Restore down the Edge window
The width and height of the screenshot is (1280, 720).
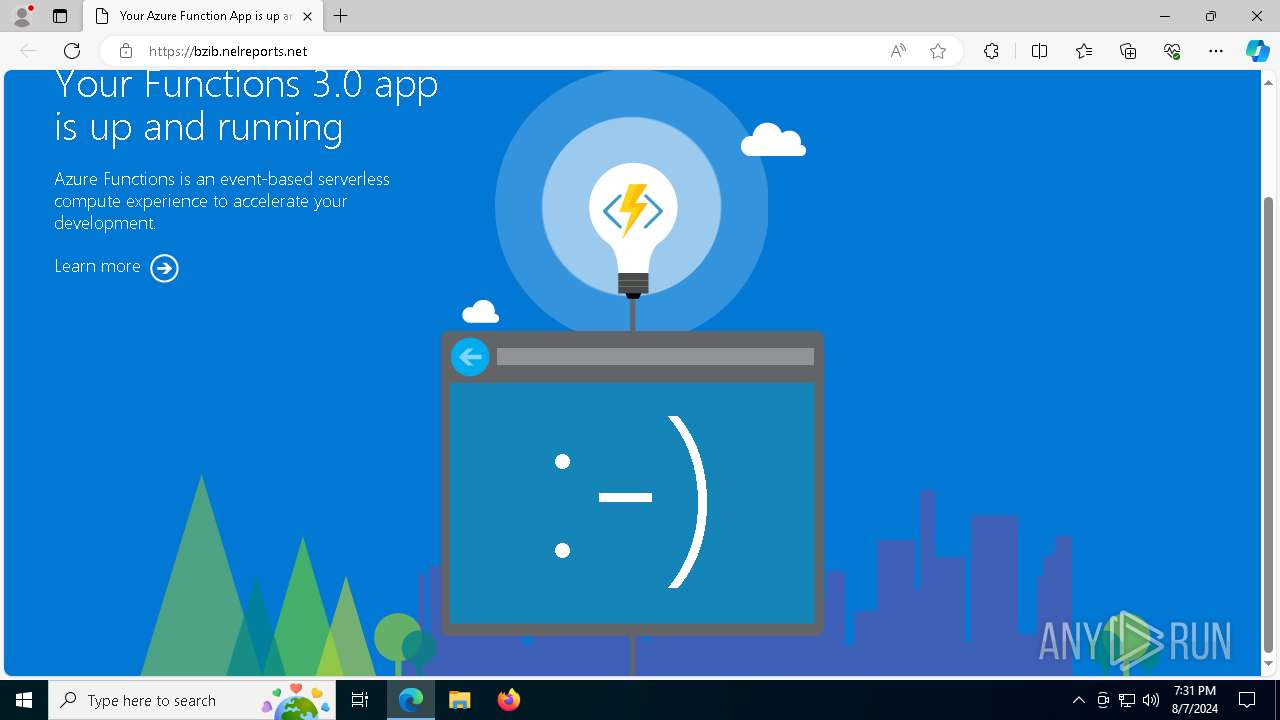tap(1211, 16)
